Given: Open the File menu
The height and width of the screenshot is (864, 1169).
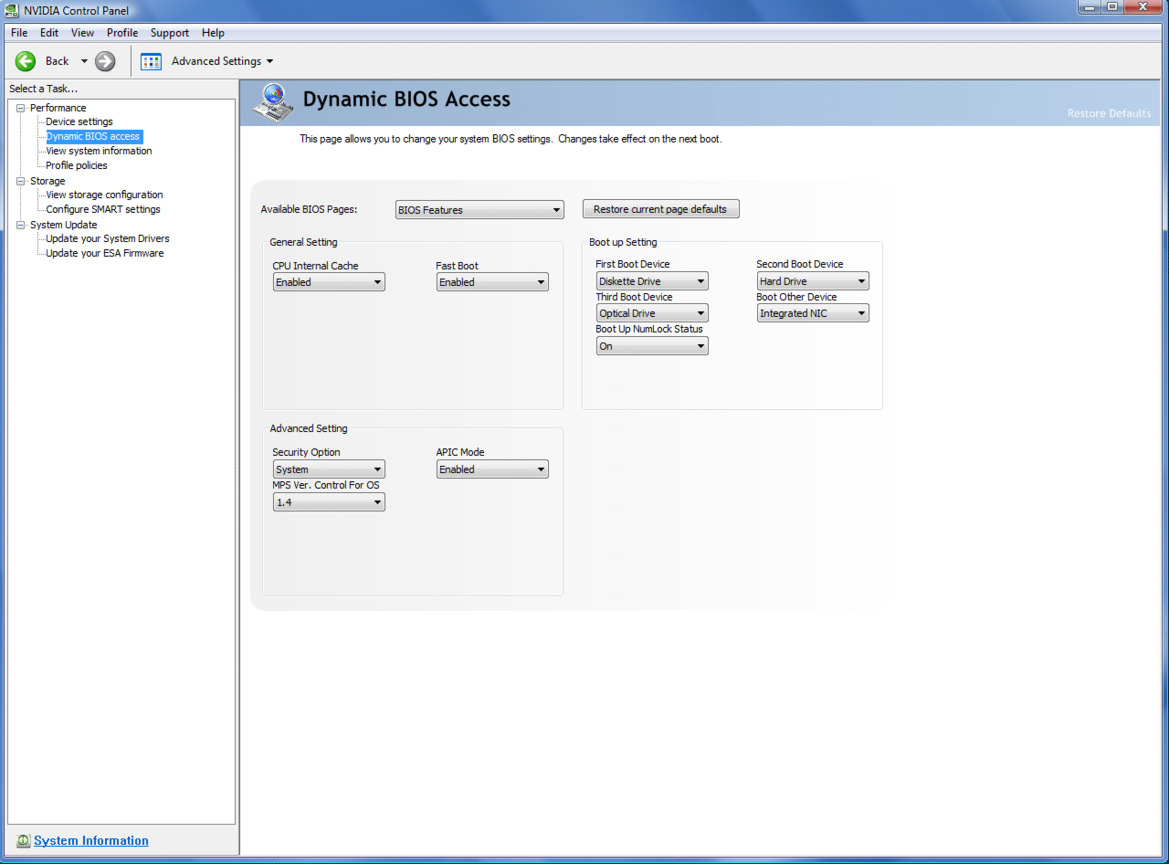Looking at the screenshot, I should (19, 33).
